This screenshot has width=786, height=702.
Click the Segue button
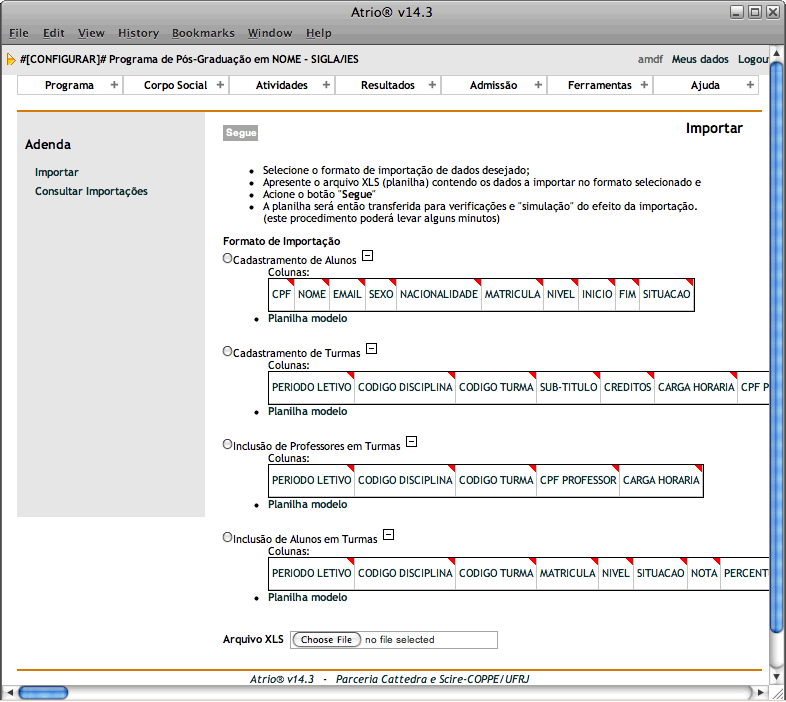click(x=242, y=132)
